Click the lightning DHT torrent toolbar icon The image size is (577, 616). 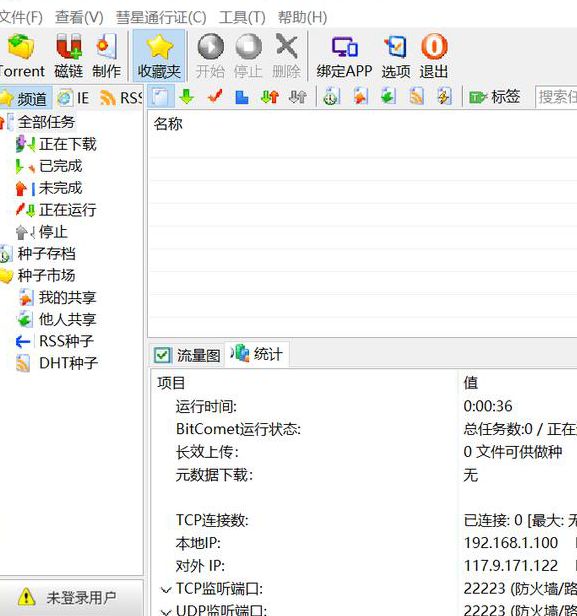pos(444,97)
